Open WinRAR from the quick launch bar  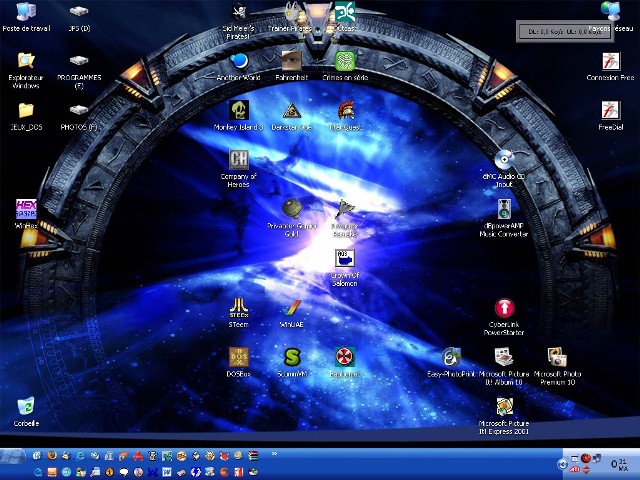pyautogui.click(x=253, y=456)
